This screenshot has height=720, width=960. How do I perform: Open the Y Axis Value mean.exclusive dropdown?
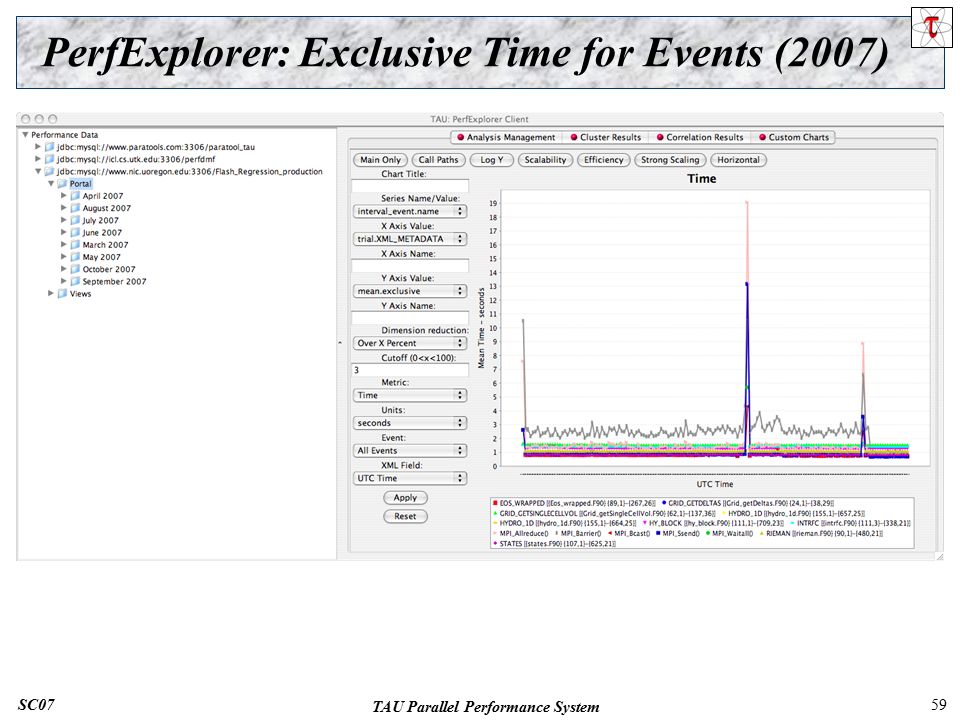click(410, 291)
